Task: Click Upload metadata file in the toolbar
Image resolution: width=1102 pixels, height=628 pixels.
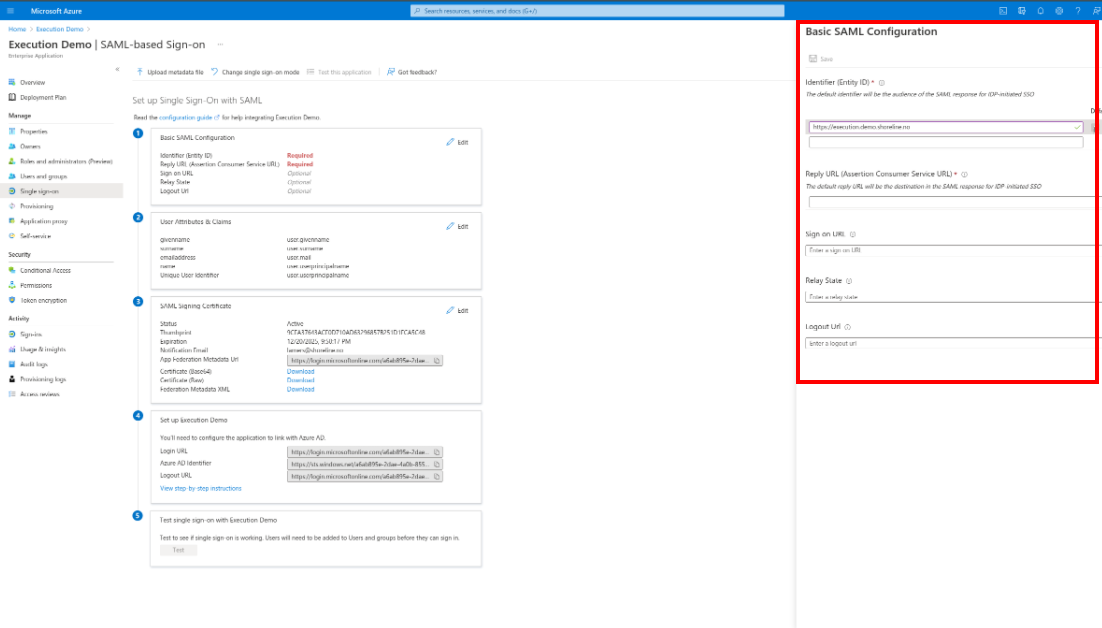Action: click(170, 72)
